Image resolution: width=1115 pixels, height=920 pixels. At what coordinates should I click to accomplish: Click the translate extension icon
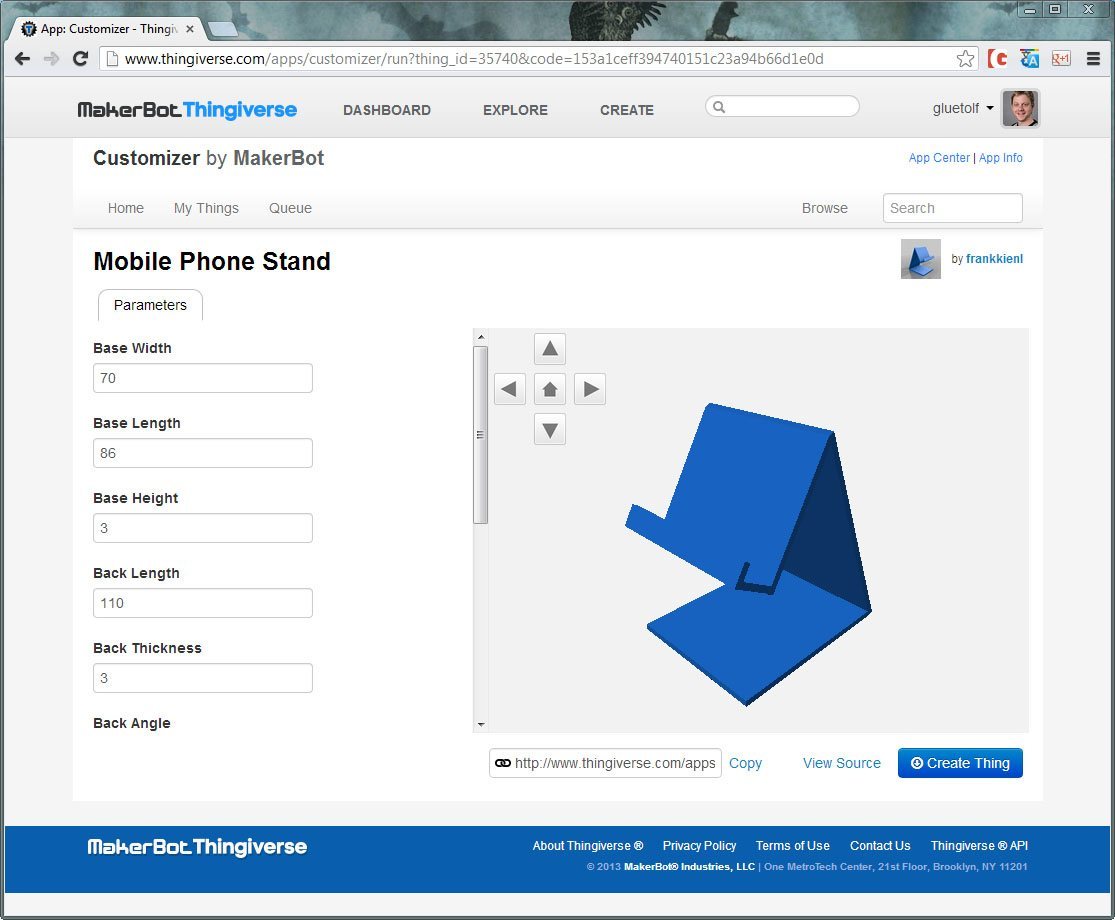1029,59
